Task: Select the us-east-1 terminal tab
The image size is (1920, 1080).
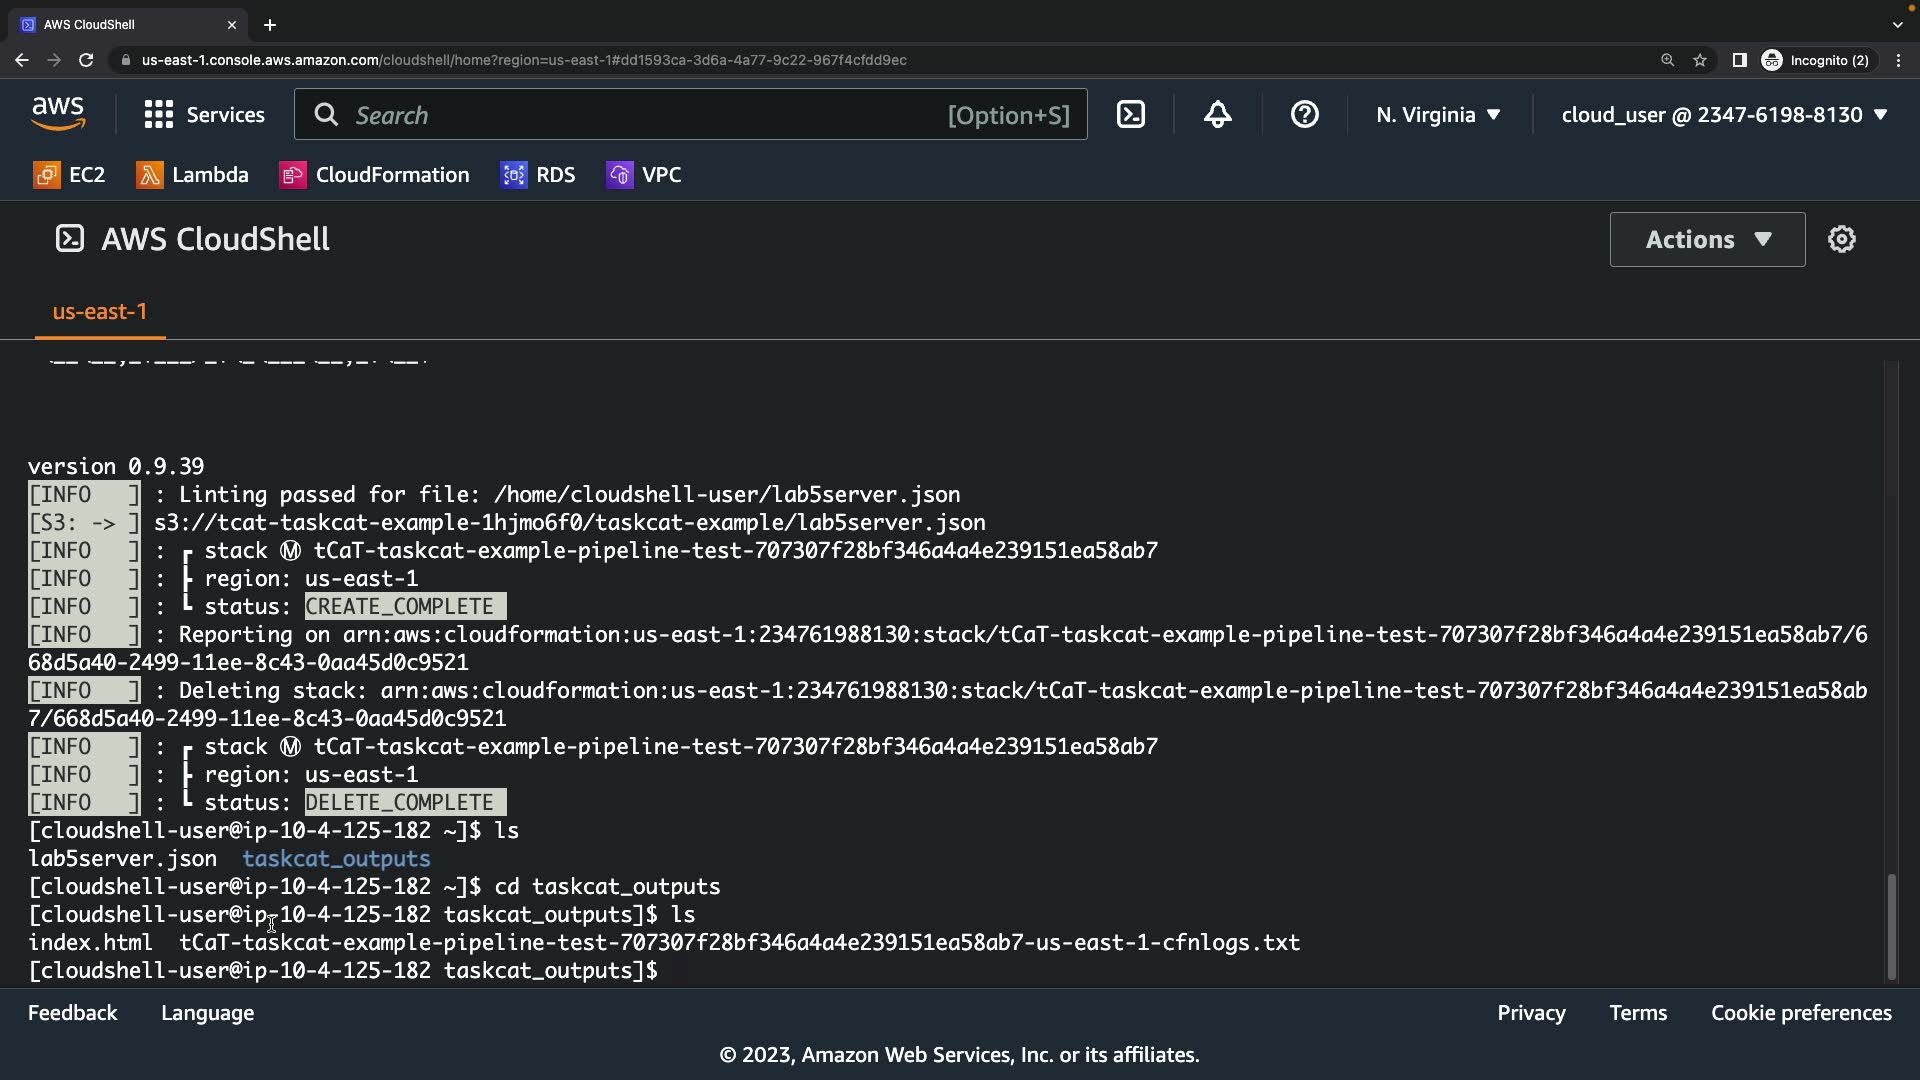Action: (x=100, y=312)
